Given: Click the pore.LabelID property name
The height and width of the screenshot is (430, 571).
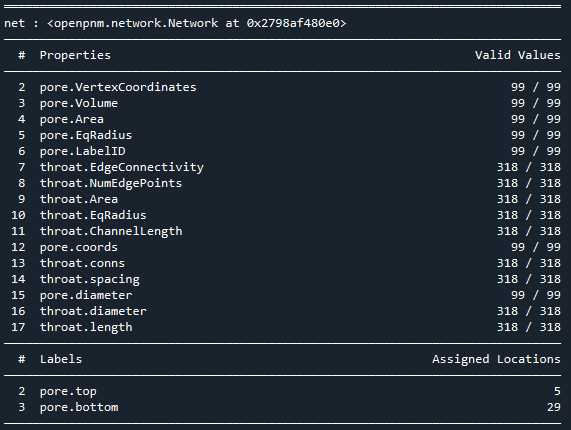Looking at the screenshot, I should click(x=82, y=151).
